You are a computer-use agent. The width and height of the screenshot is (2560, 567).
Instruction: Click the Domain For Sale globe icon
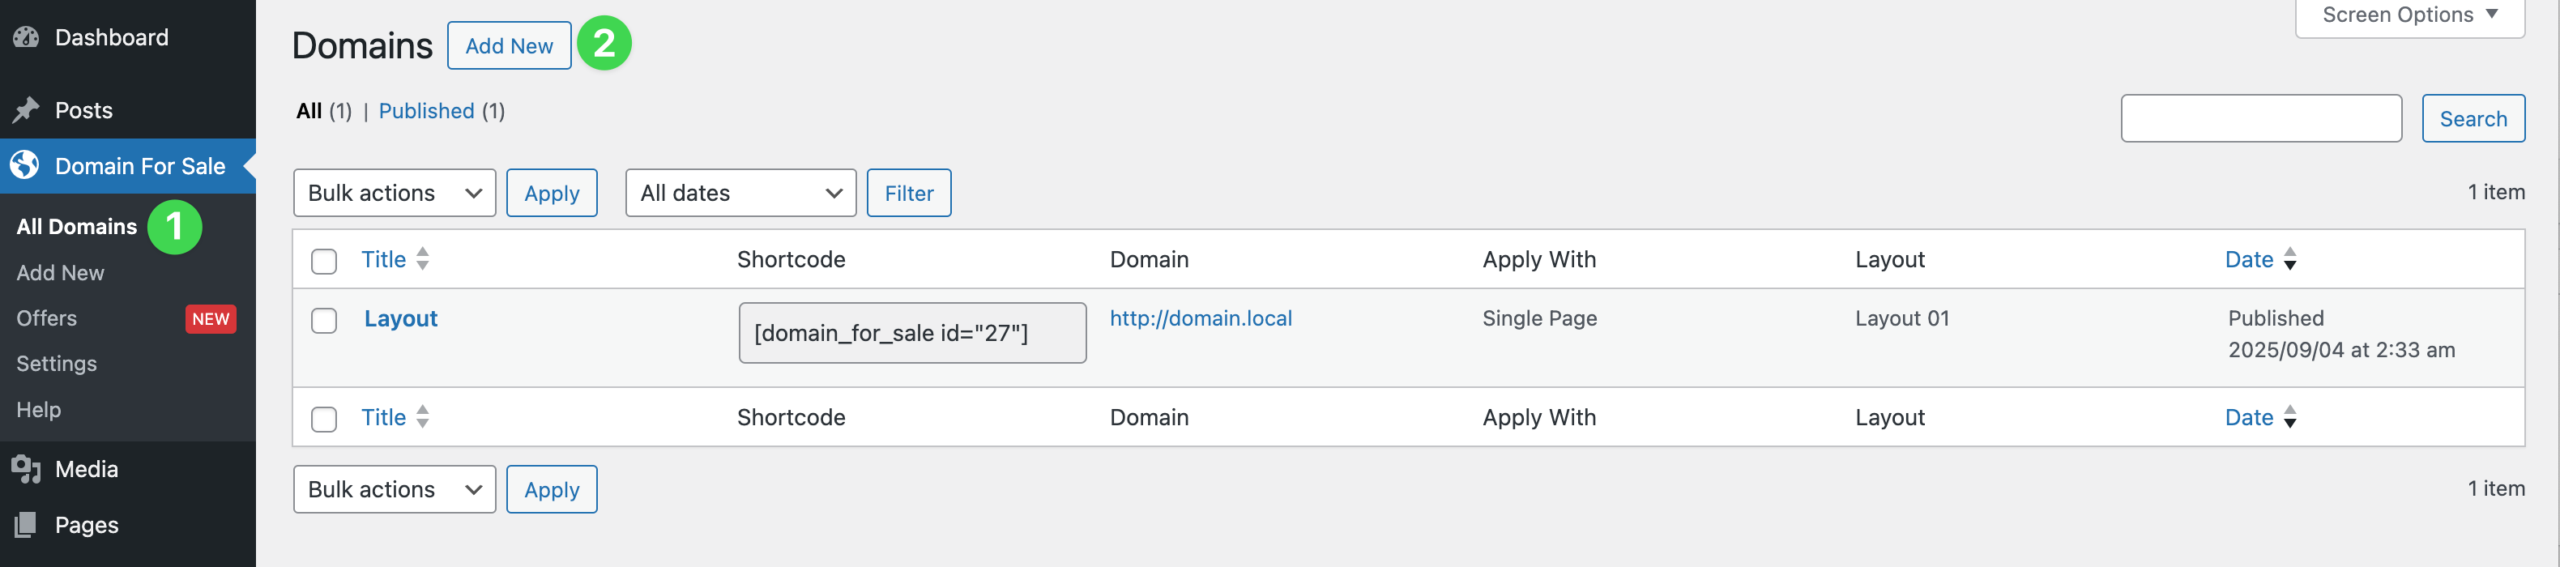pos(26,165)
